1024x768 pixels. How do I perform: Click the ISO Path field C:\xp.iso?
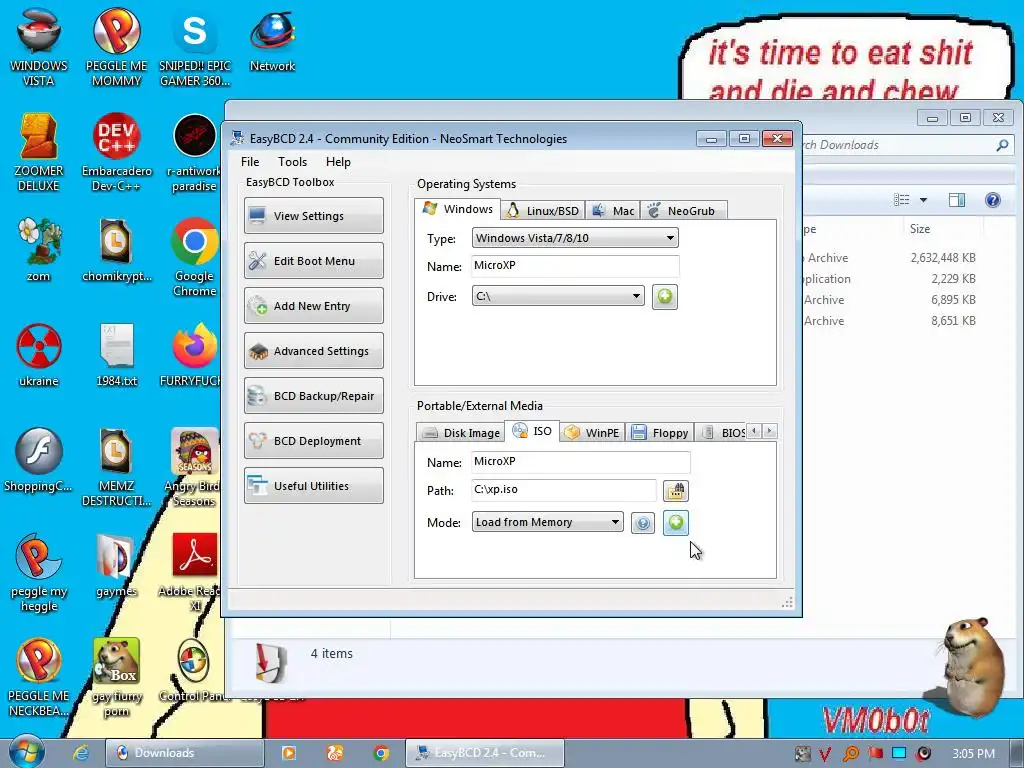coord(564,490)
